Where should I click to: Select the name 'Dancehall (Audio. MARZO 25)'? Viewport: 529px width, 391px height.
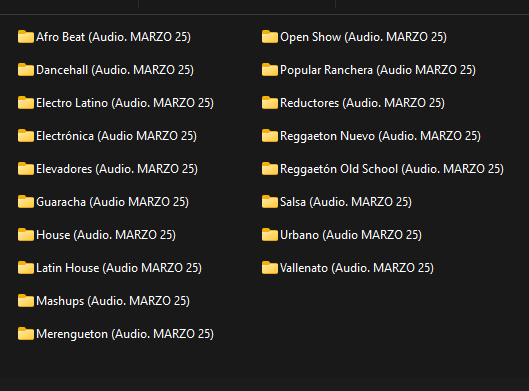[115, 70]
